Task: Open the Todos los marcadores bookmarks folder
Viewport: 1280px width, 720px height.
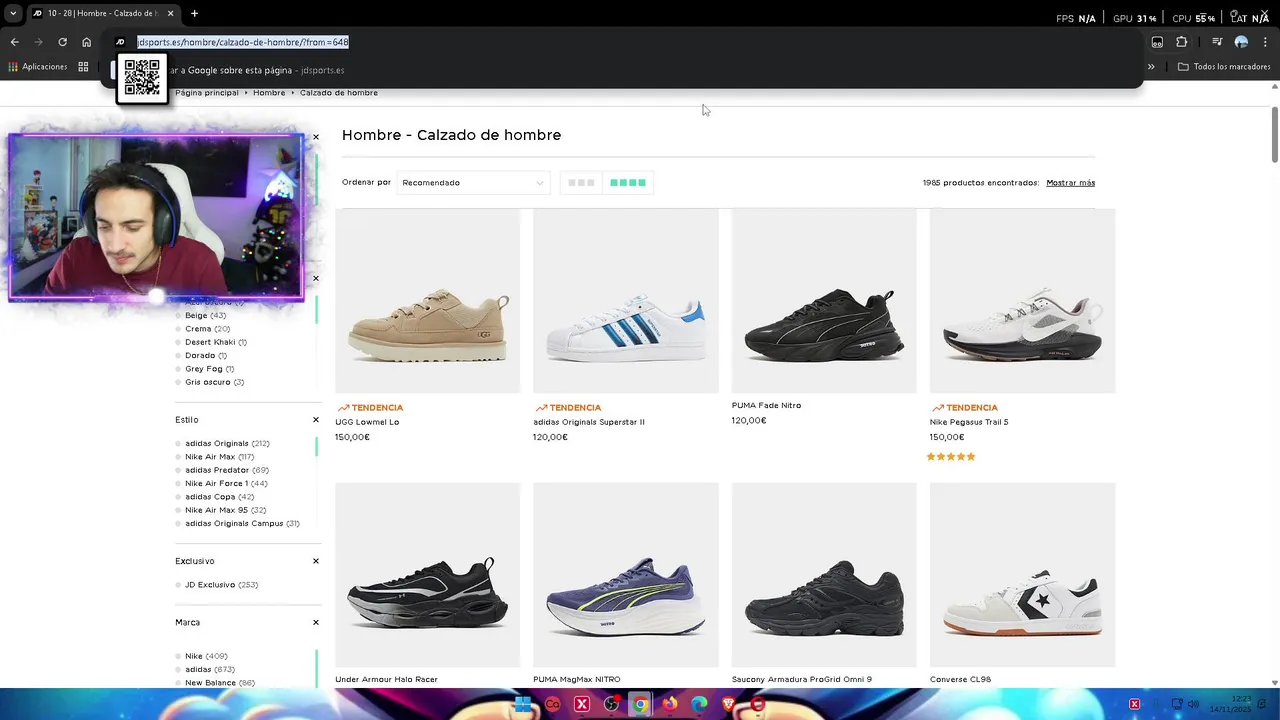Action: pyautogui.click(x=1224, y=67)
